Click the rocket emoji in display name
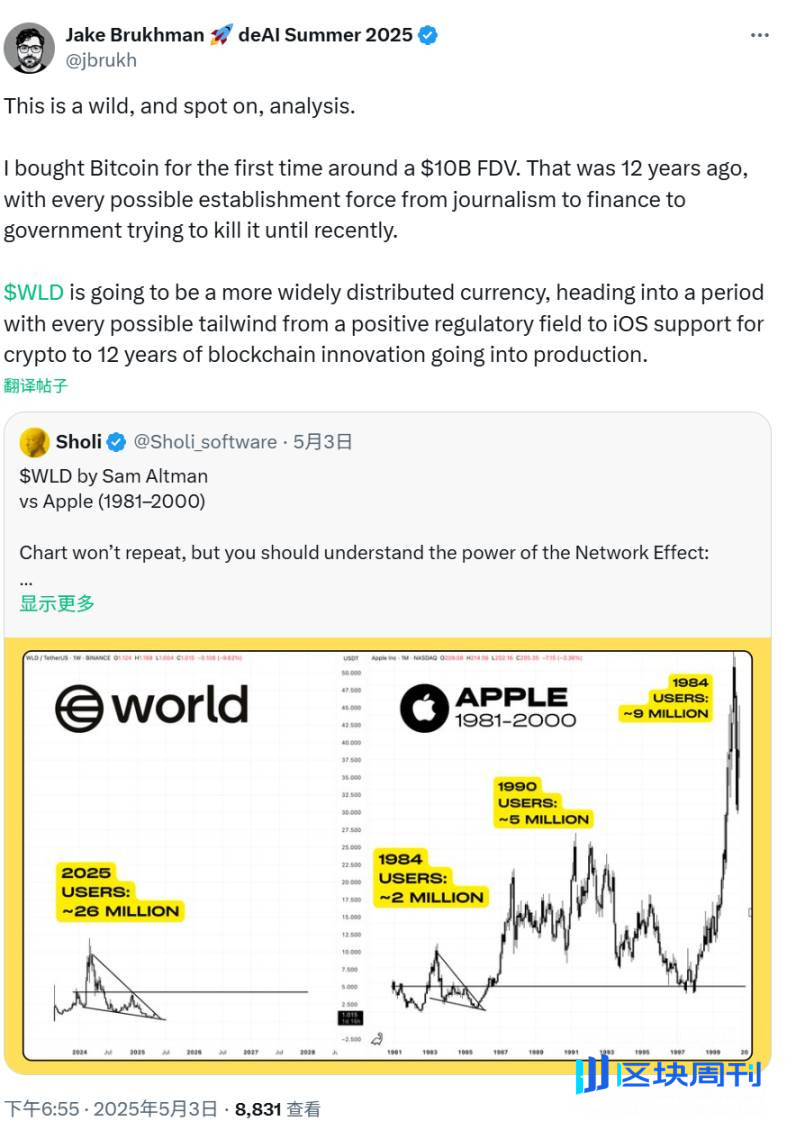 pyautogui.click(x=221, y=35)
